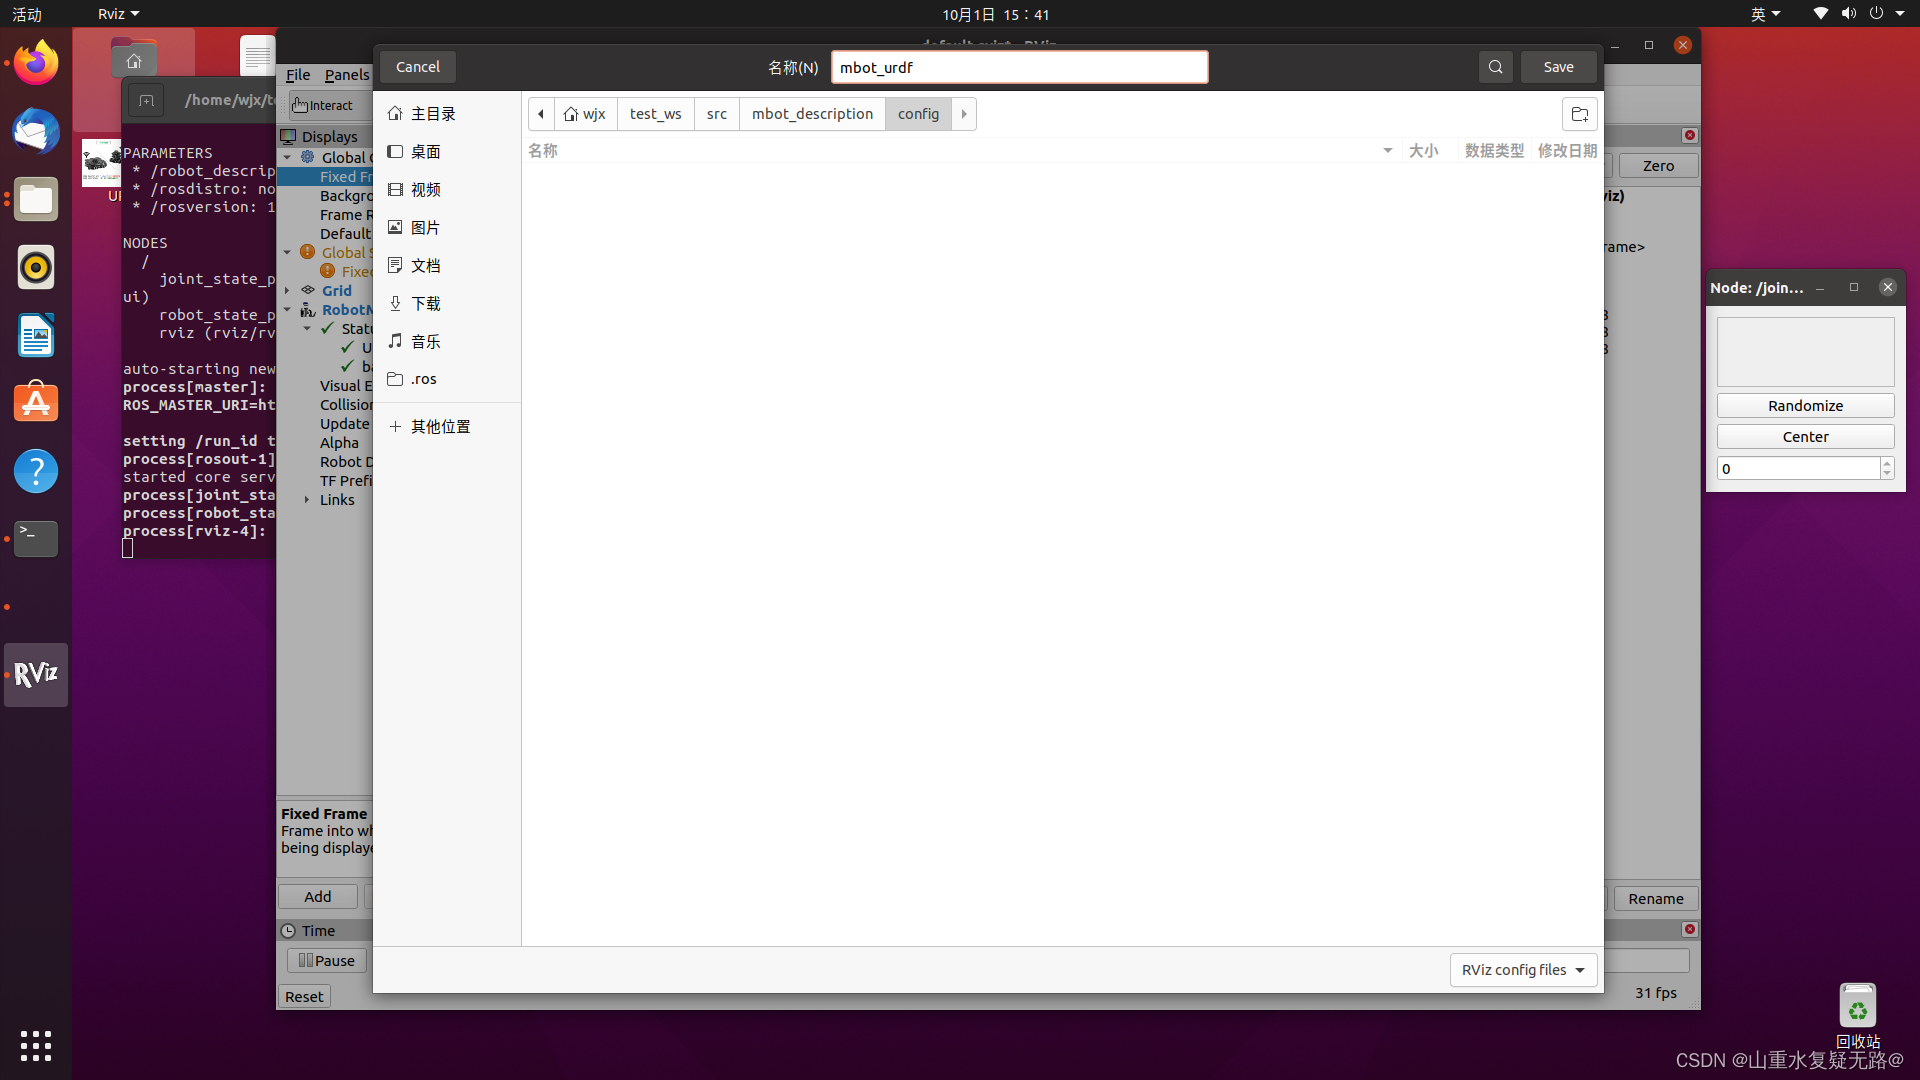Click Add button in RViz Displays
The image size is (1920, 1080).
(318, 897)
